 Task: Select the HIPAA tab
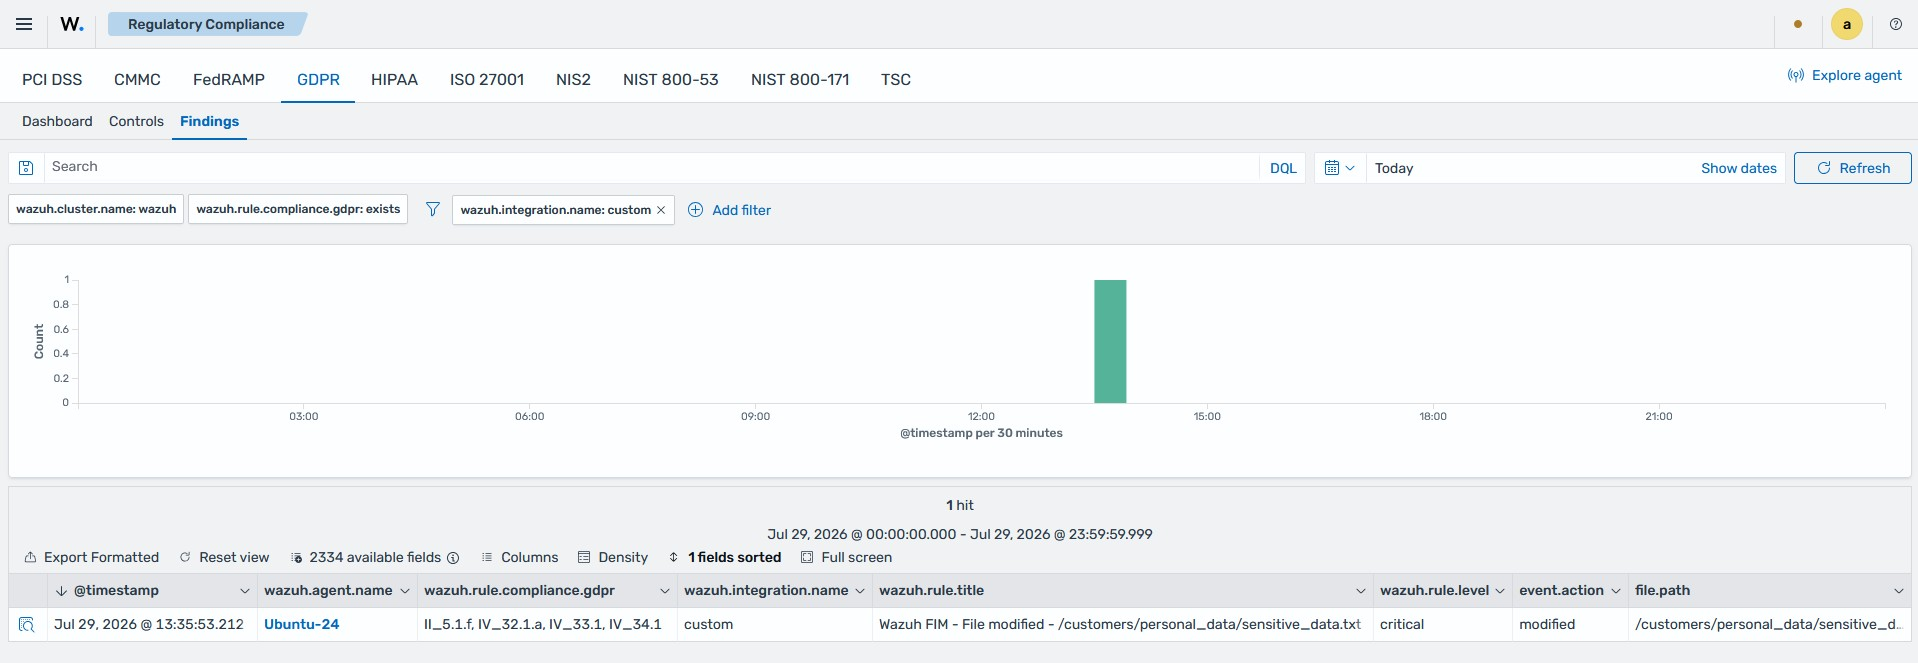394,79
